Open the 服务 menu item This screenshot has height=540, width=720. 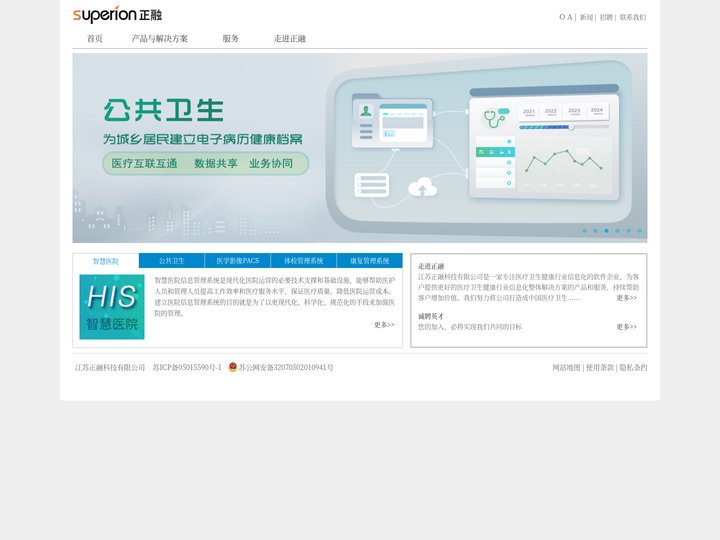tap(231, 39)
